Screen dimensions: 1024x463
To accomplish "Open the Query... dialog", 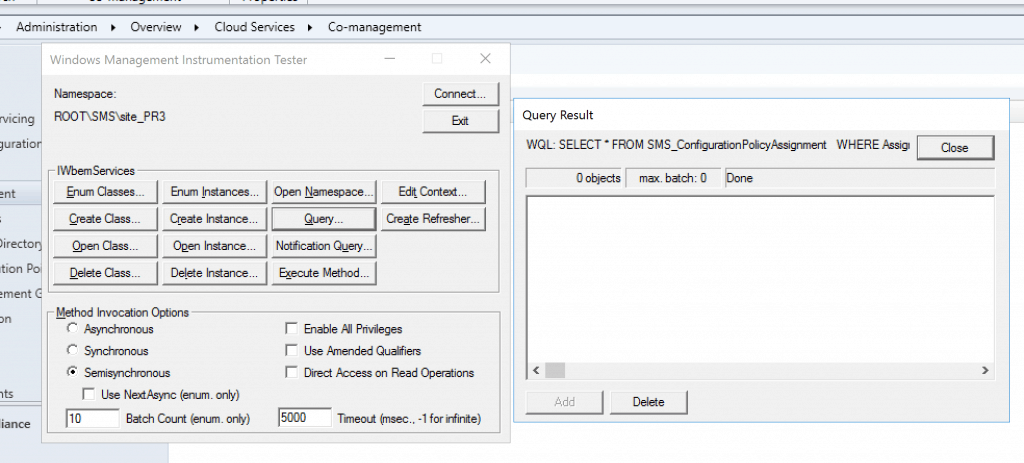I will click(x=324, y=219).
